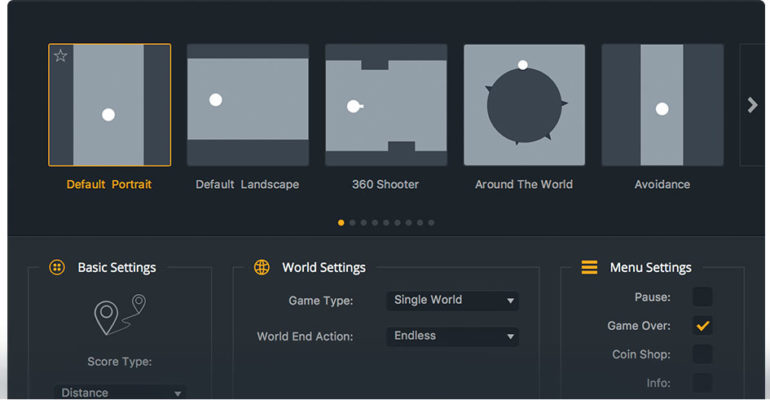Click the World Settings globe icon

click(261, 267)
